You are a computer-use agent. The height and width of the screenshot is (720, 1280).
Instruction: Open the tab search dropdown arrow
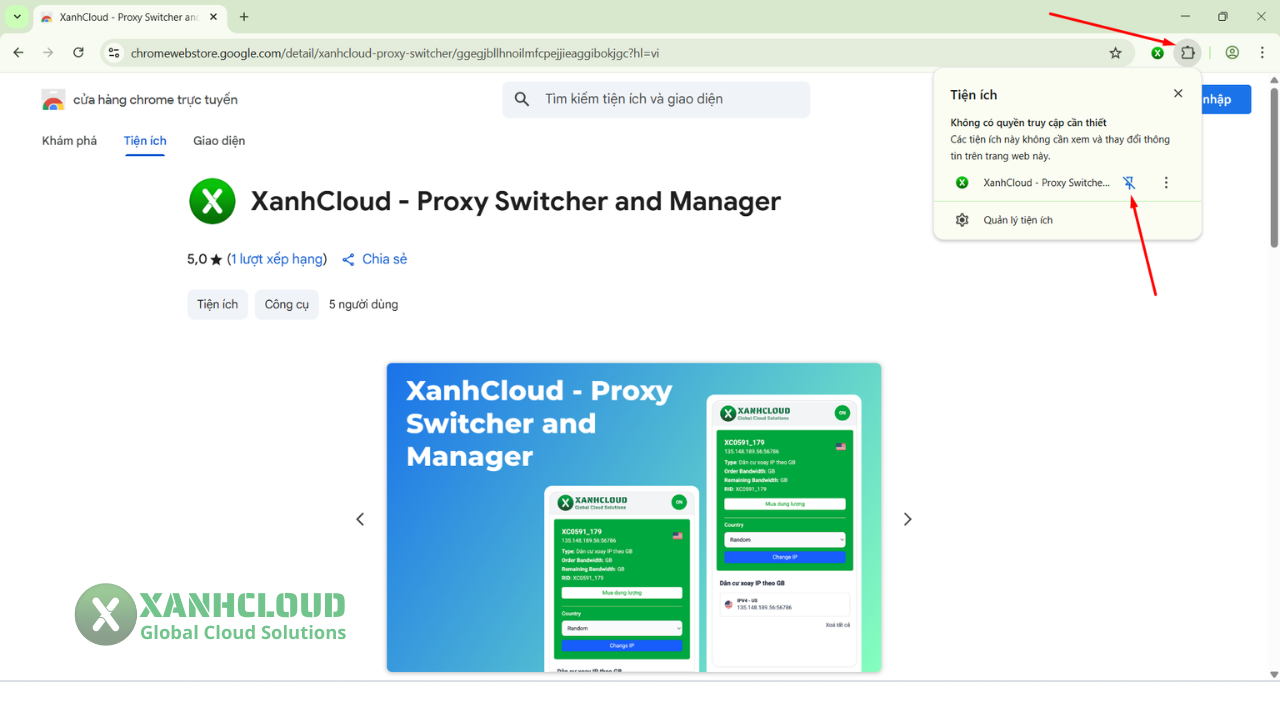tap(17, 17)
